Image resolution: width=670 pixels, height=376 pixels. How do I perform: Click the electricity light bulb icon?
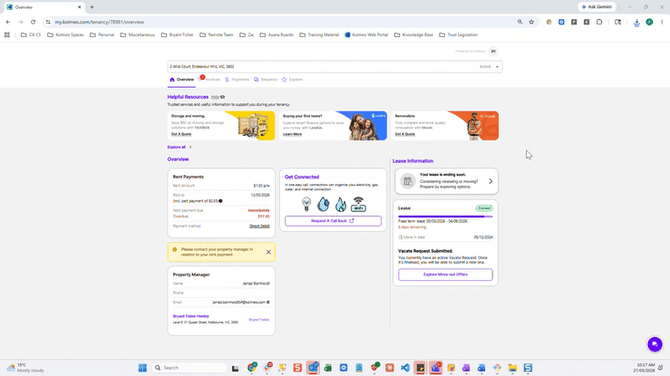[306, 204]
